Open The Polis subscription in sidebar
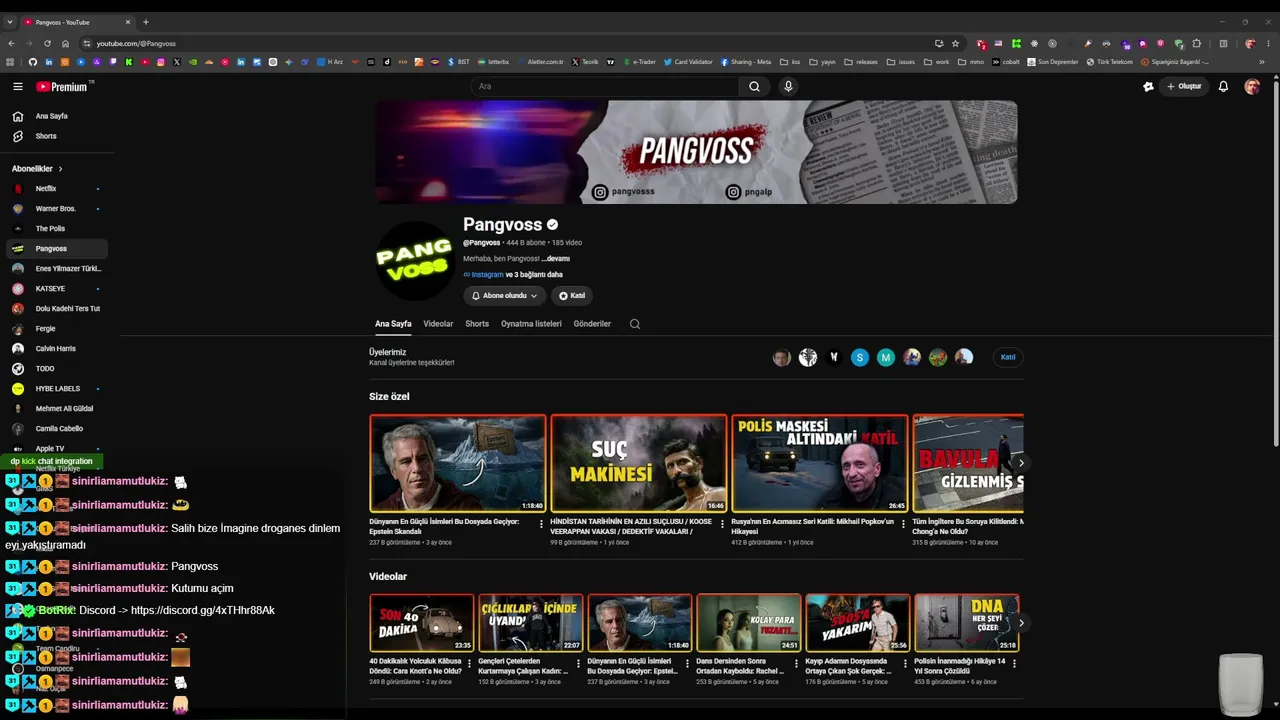The image size is (1280, 720). click(56, 229)
